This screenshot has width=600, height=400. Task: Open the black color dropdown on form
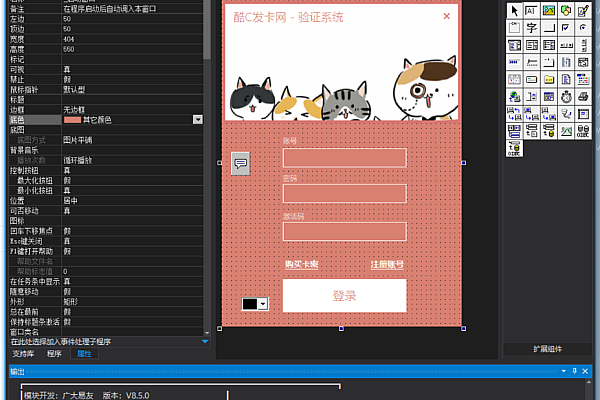pos(263,303)
